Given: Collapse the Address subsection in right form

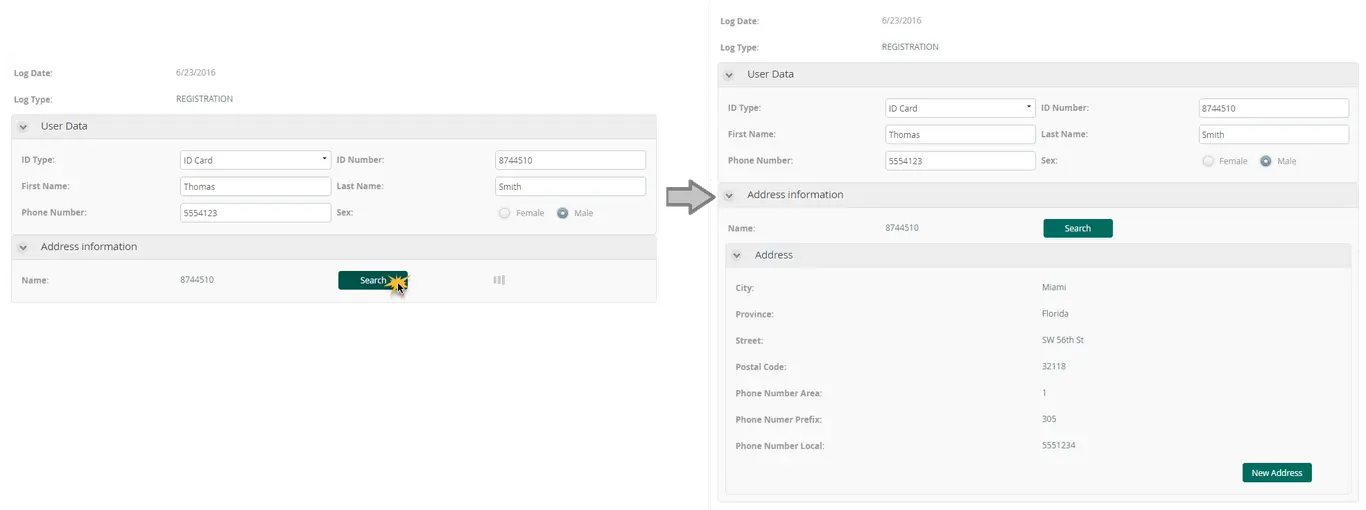Looking at the screenshot, I should coord(737,256).
